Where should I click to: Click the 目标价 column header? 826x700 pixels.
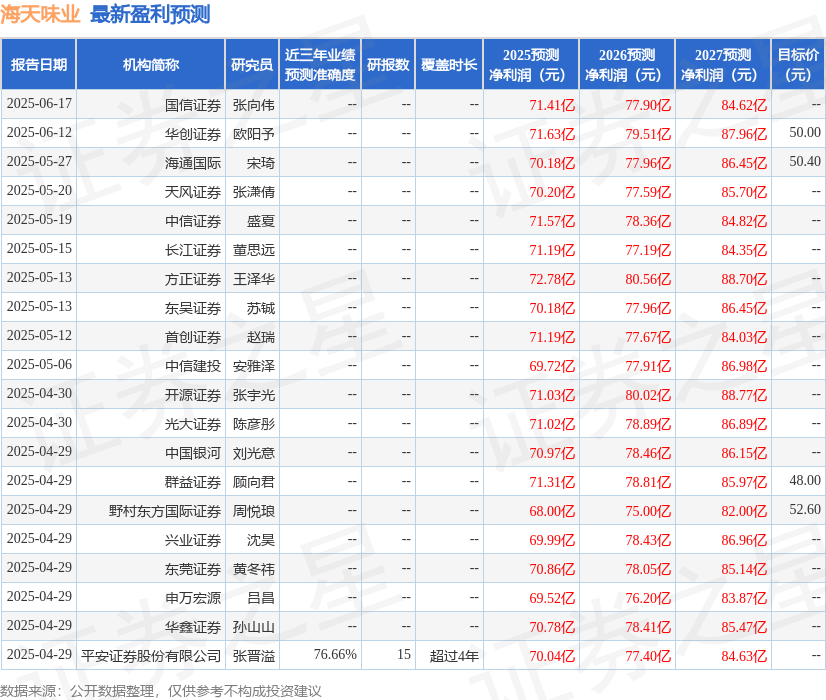798,64
